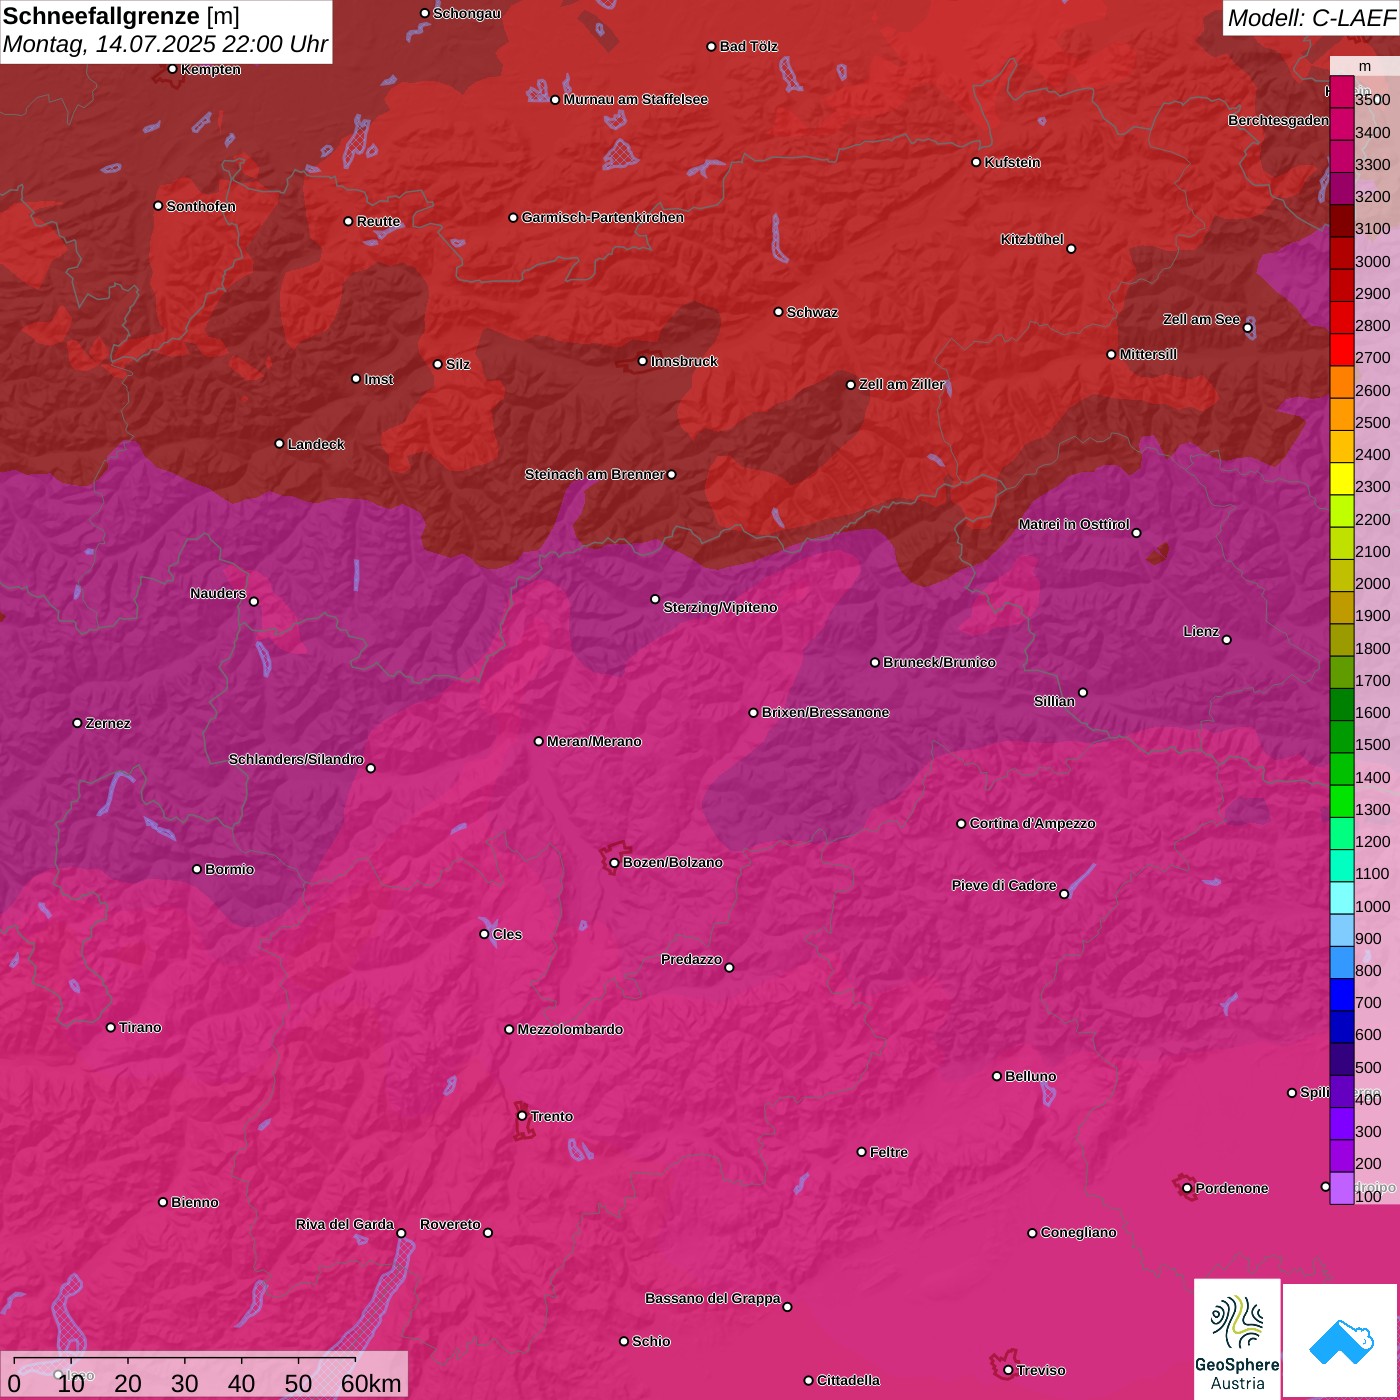1400x1400 pixels.
Task: Click the Sonthofen city marker dot
Action: (x=158, y=206)
